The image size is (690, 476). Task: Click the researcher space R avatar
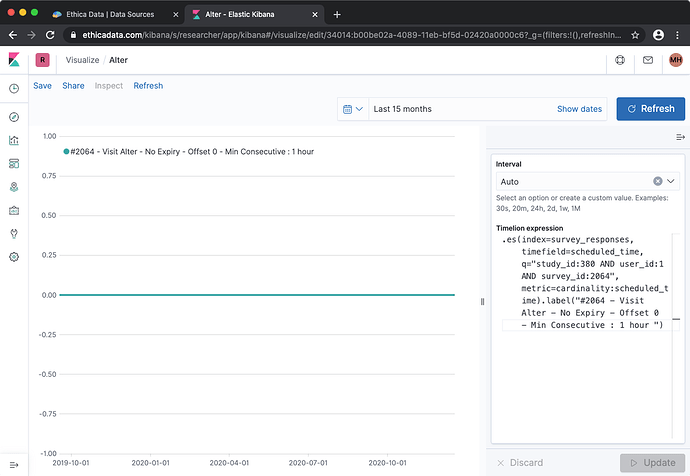pos(43,60)
